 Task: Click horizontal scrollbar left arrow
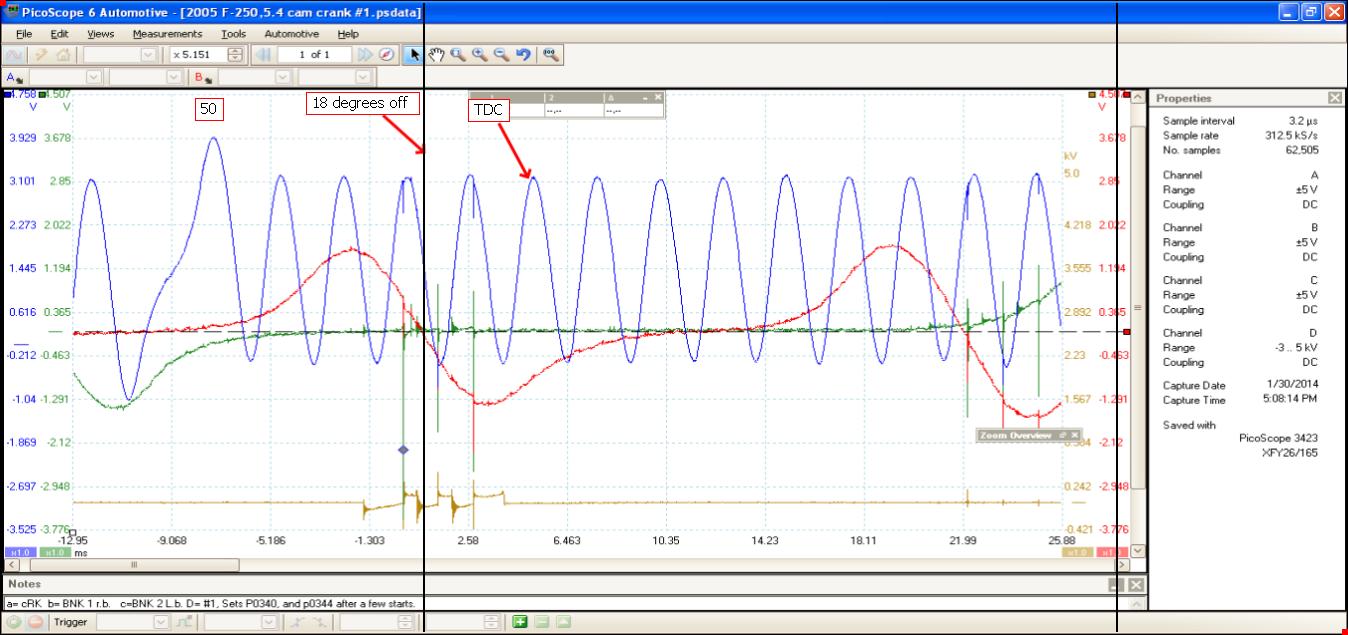coord(10,565)
